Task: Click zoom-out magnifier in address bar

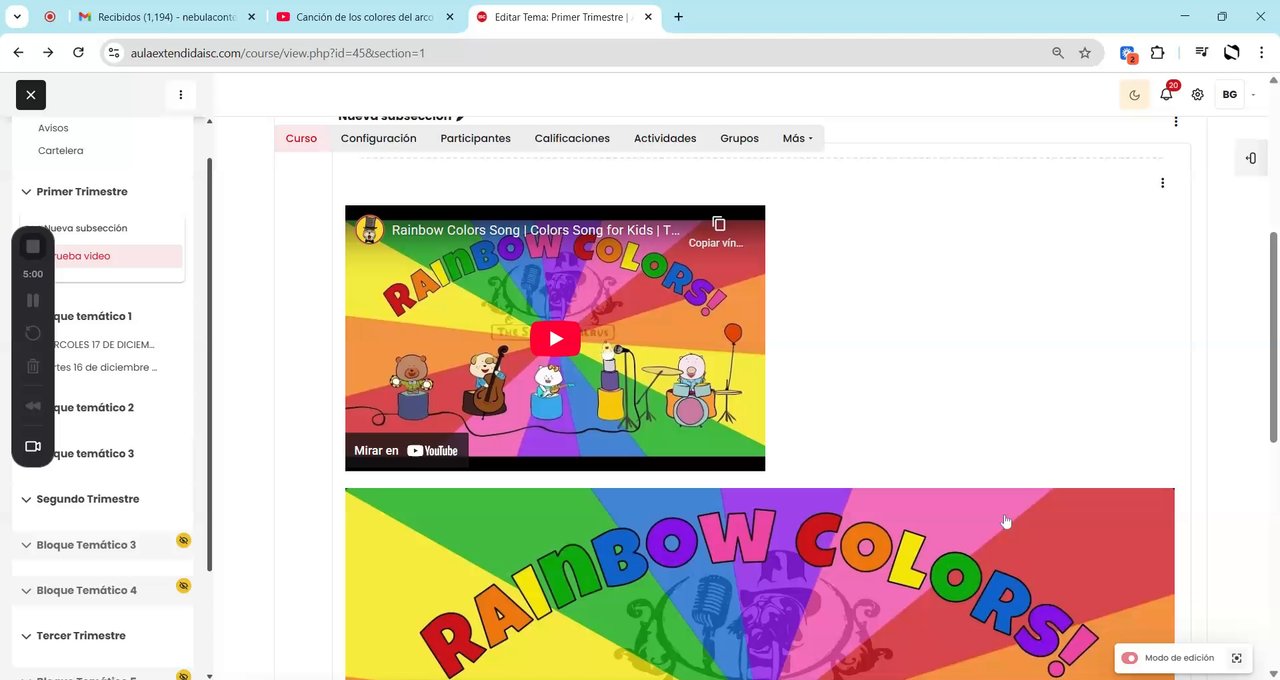Action: (1058, 53)
